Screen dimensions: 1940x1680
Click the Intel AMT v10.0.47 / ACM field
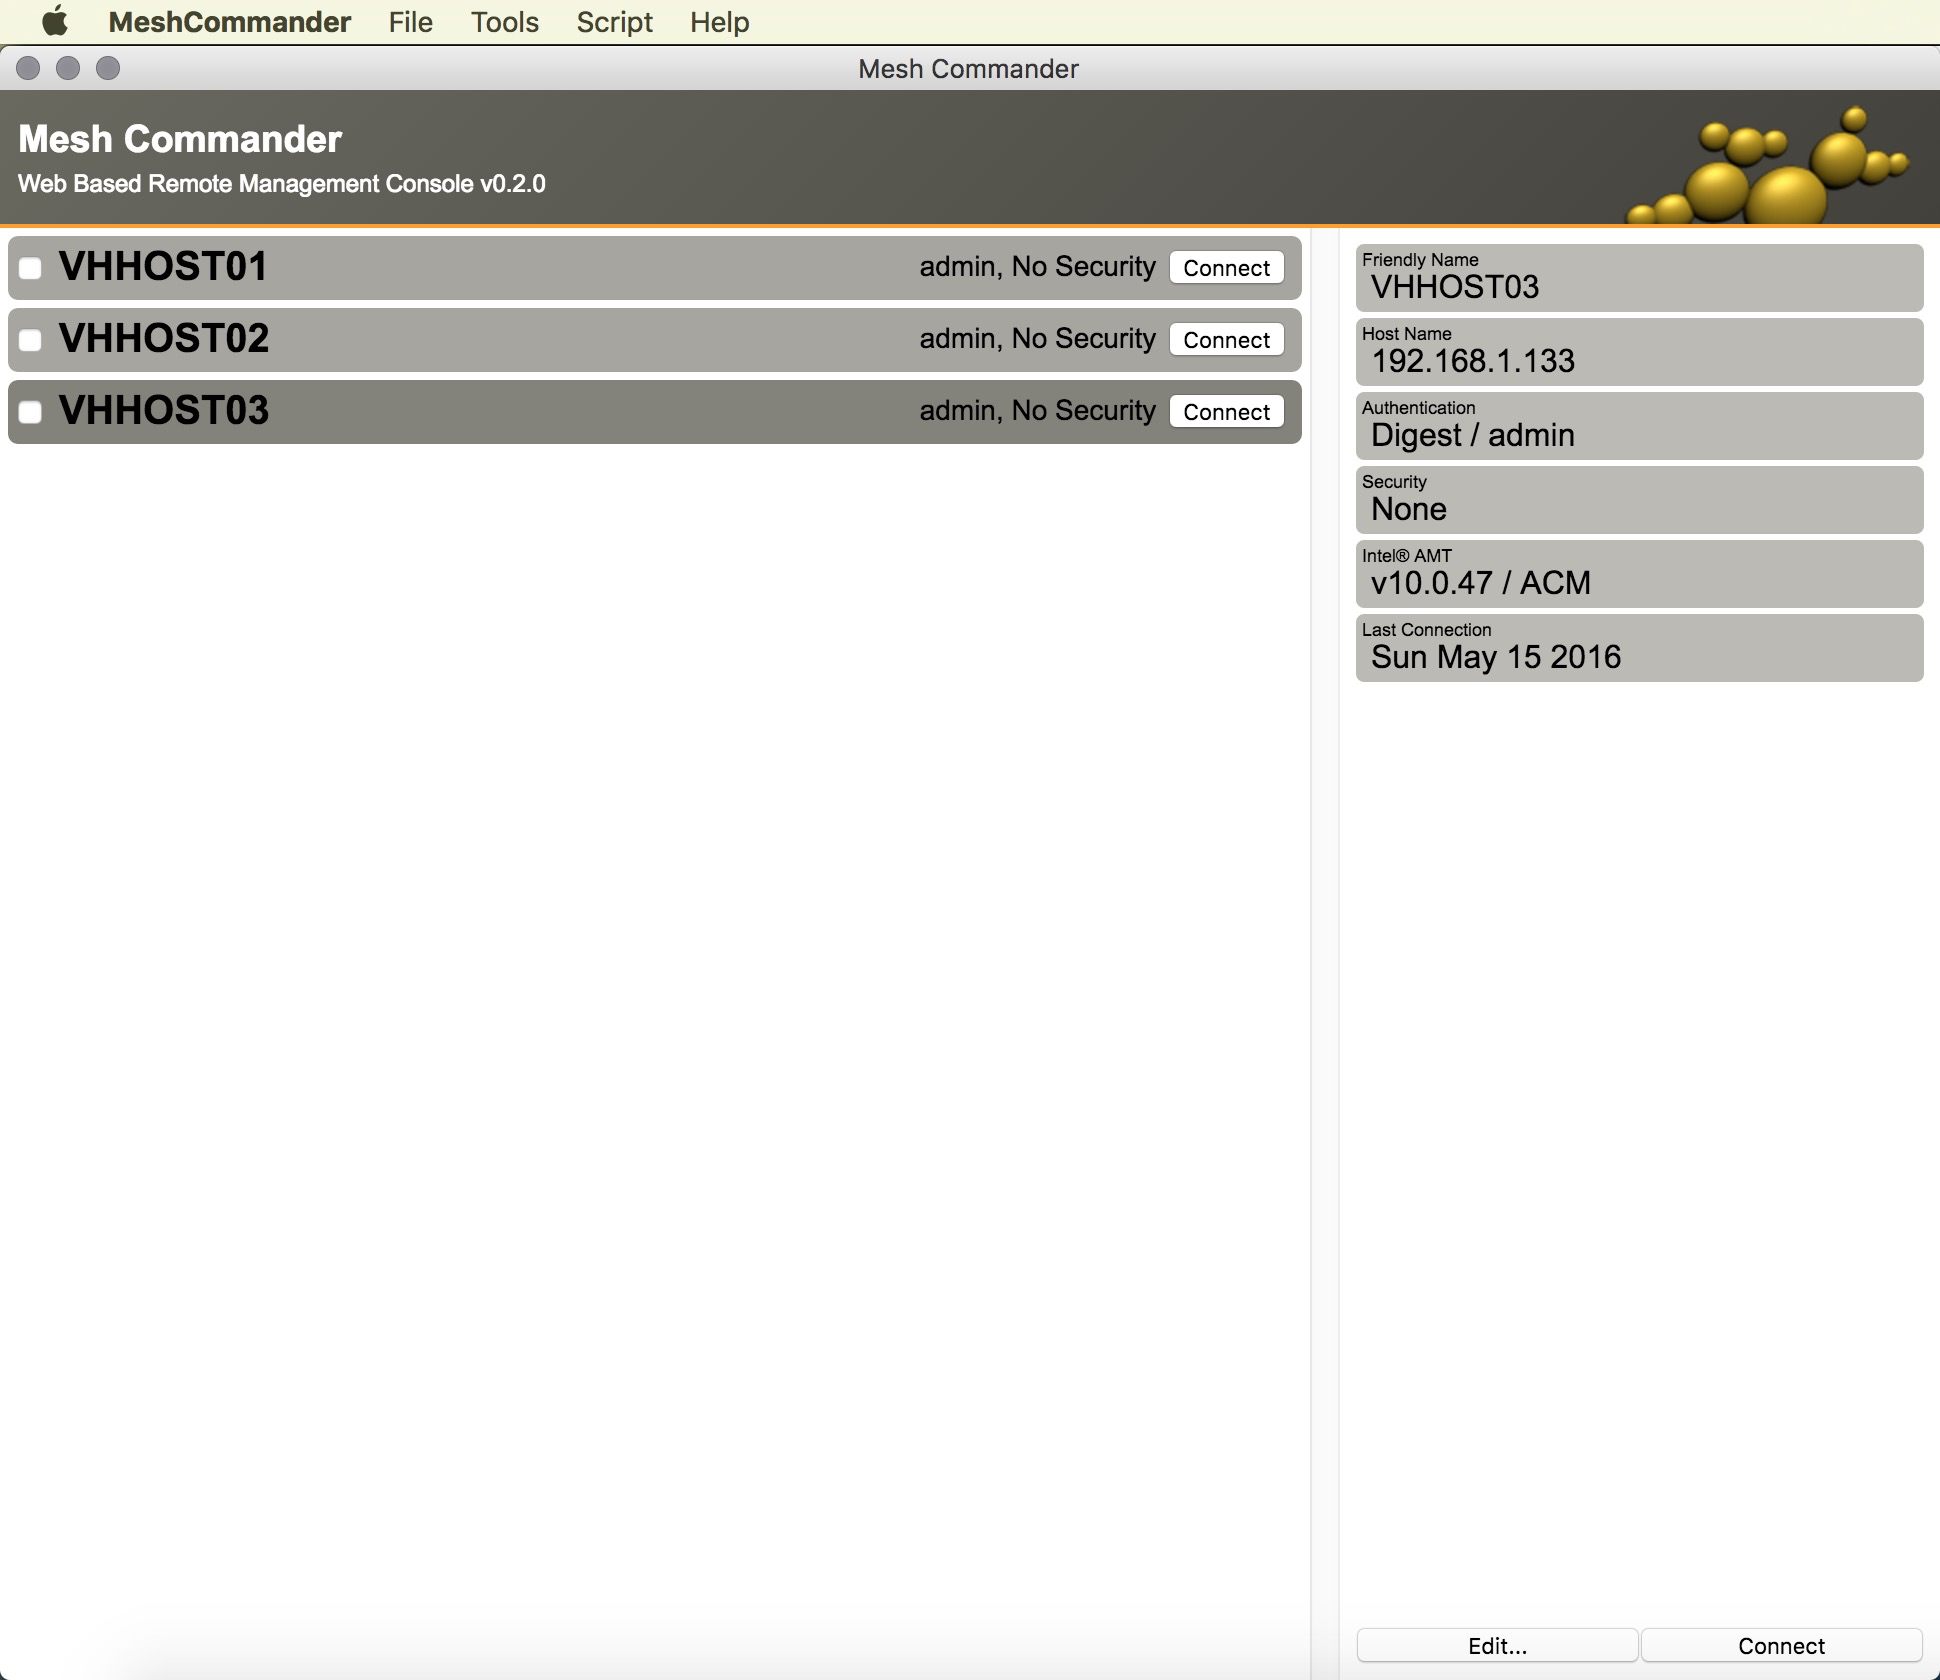1639,574
